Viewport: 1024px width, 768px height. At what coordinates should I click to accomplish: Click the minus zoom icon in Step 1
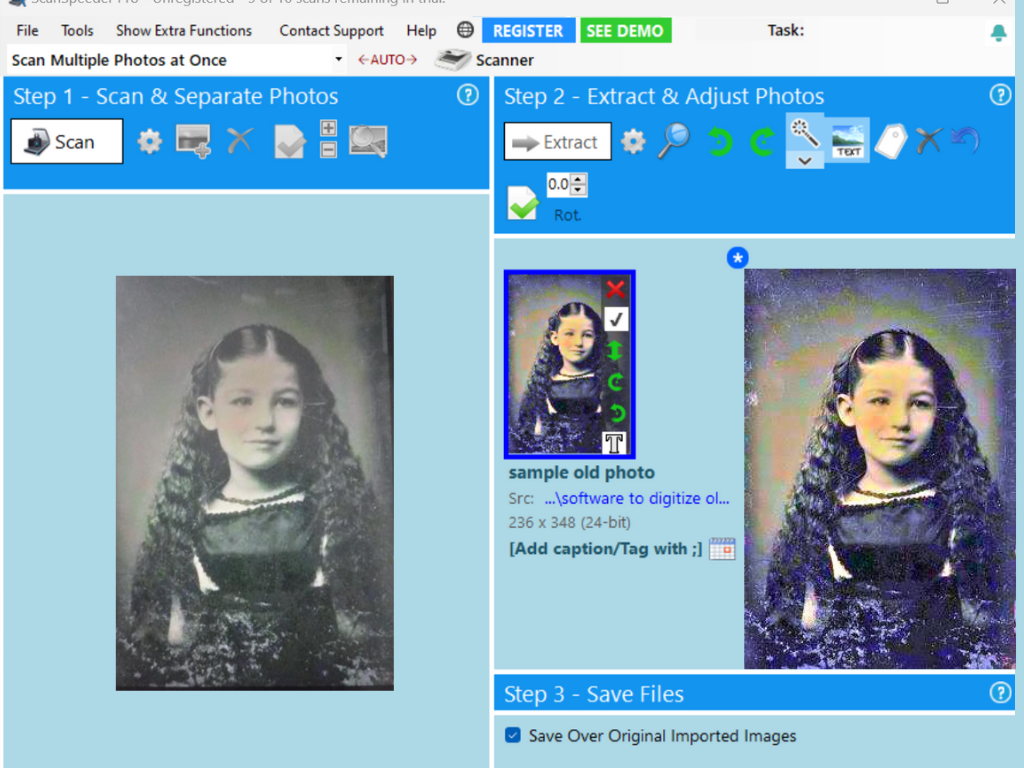tap(328, 150)
